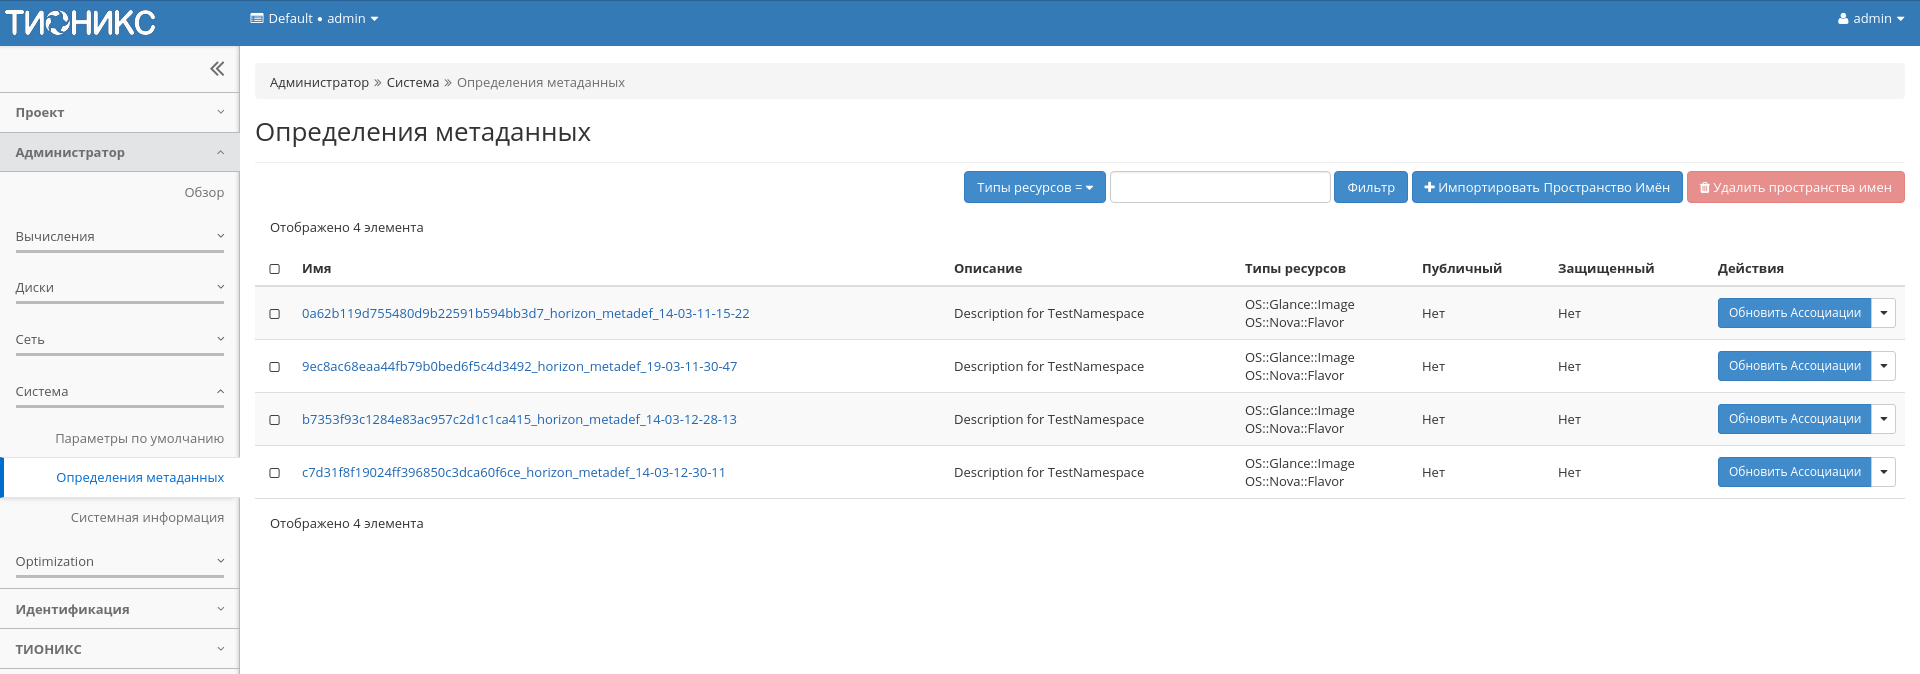Image resolution: width=1920 pixels, height=674 pixels.
Task: Open the Default • admin project switcher
Action: (x=314, y=18)
